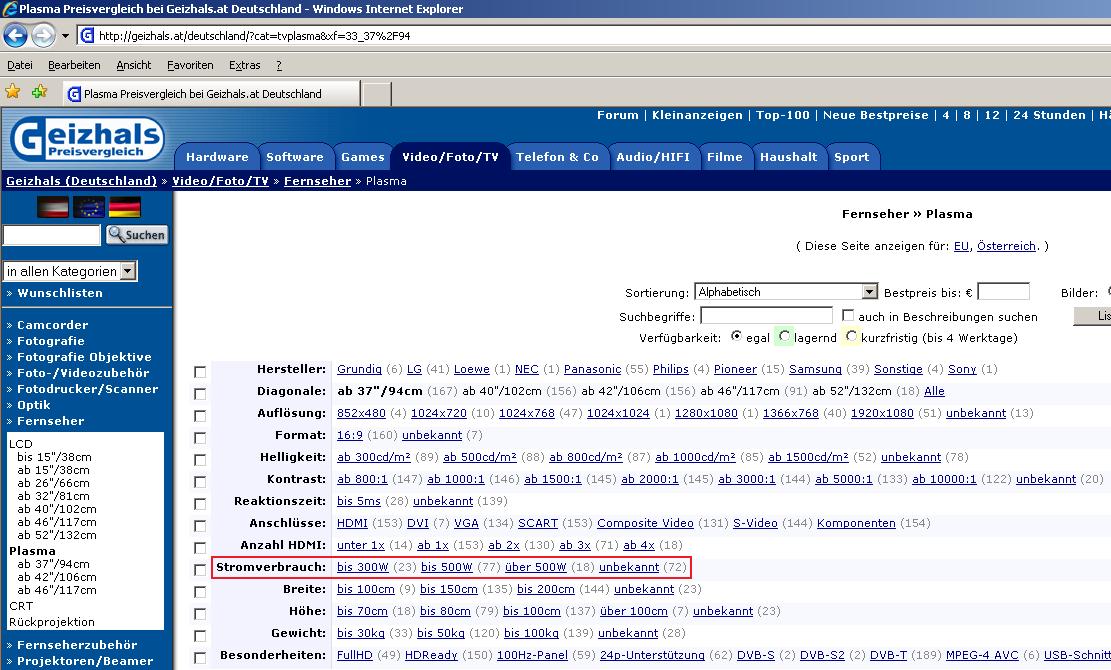
Task: Open the Kleinanzeigen header link
Action: pos(697,115)
